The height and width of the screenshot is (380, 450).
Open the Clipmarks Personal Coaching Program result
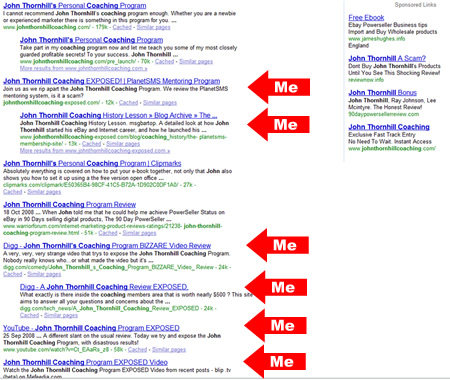pyautogui.click(x=92, y=163)
